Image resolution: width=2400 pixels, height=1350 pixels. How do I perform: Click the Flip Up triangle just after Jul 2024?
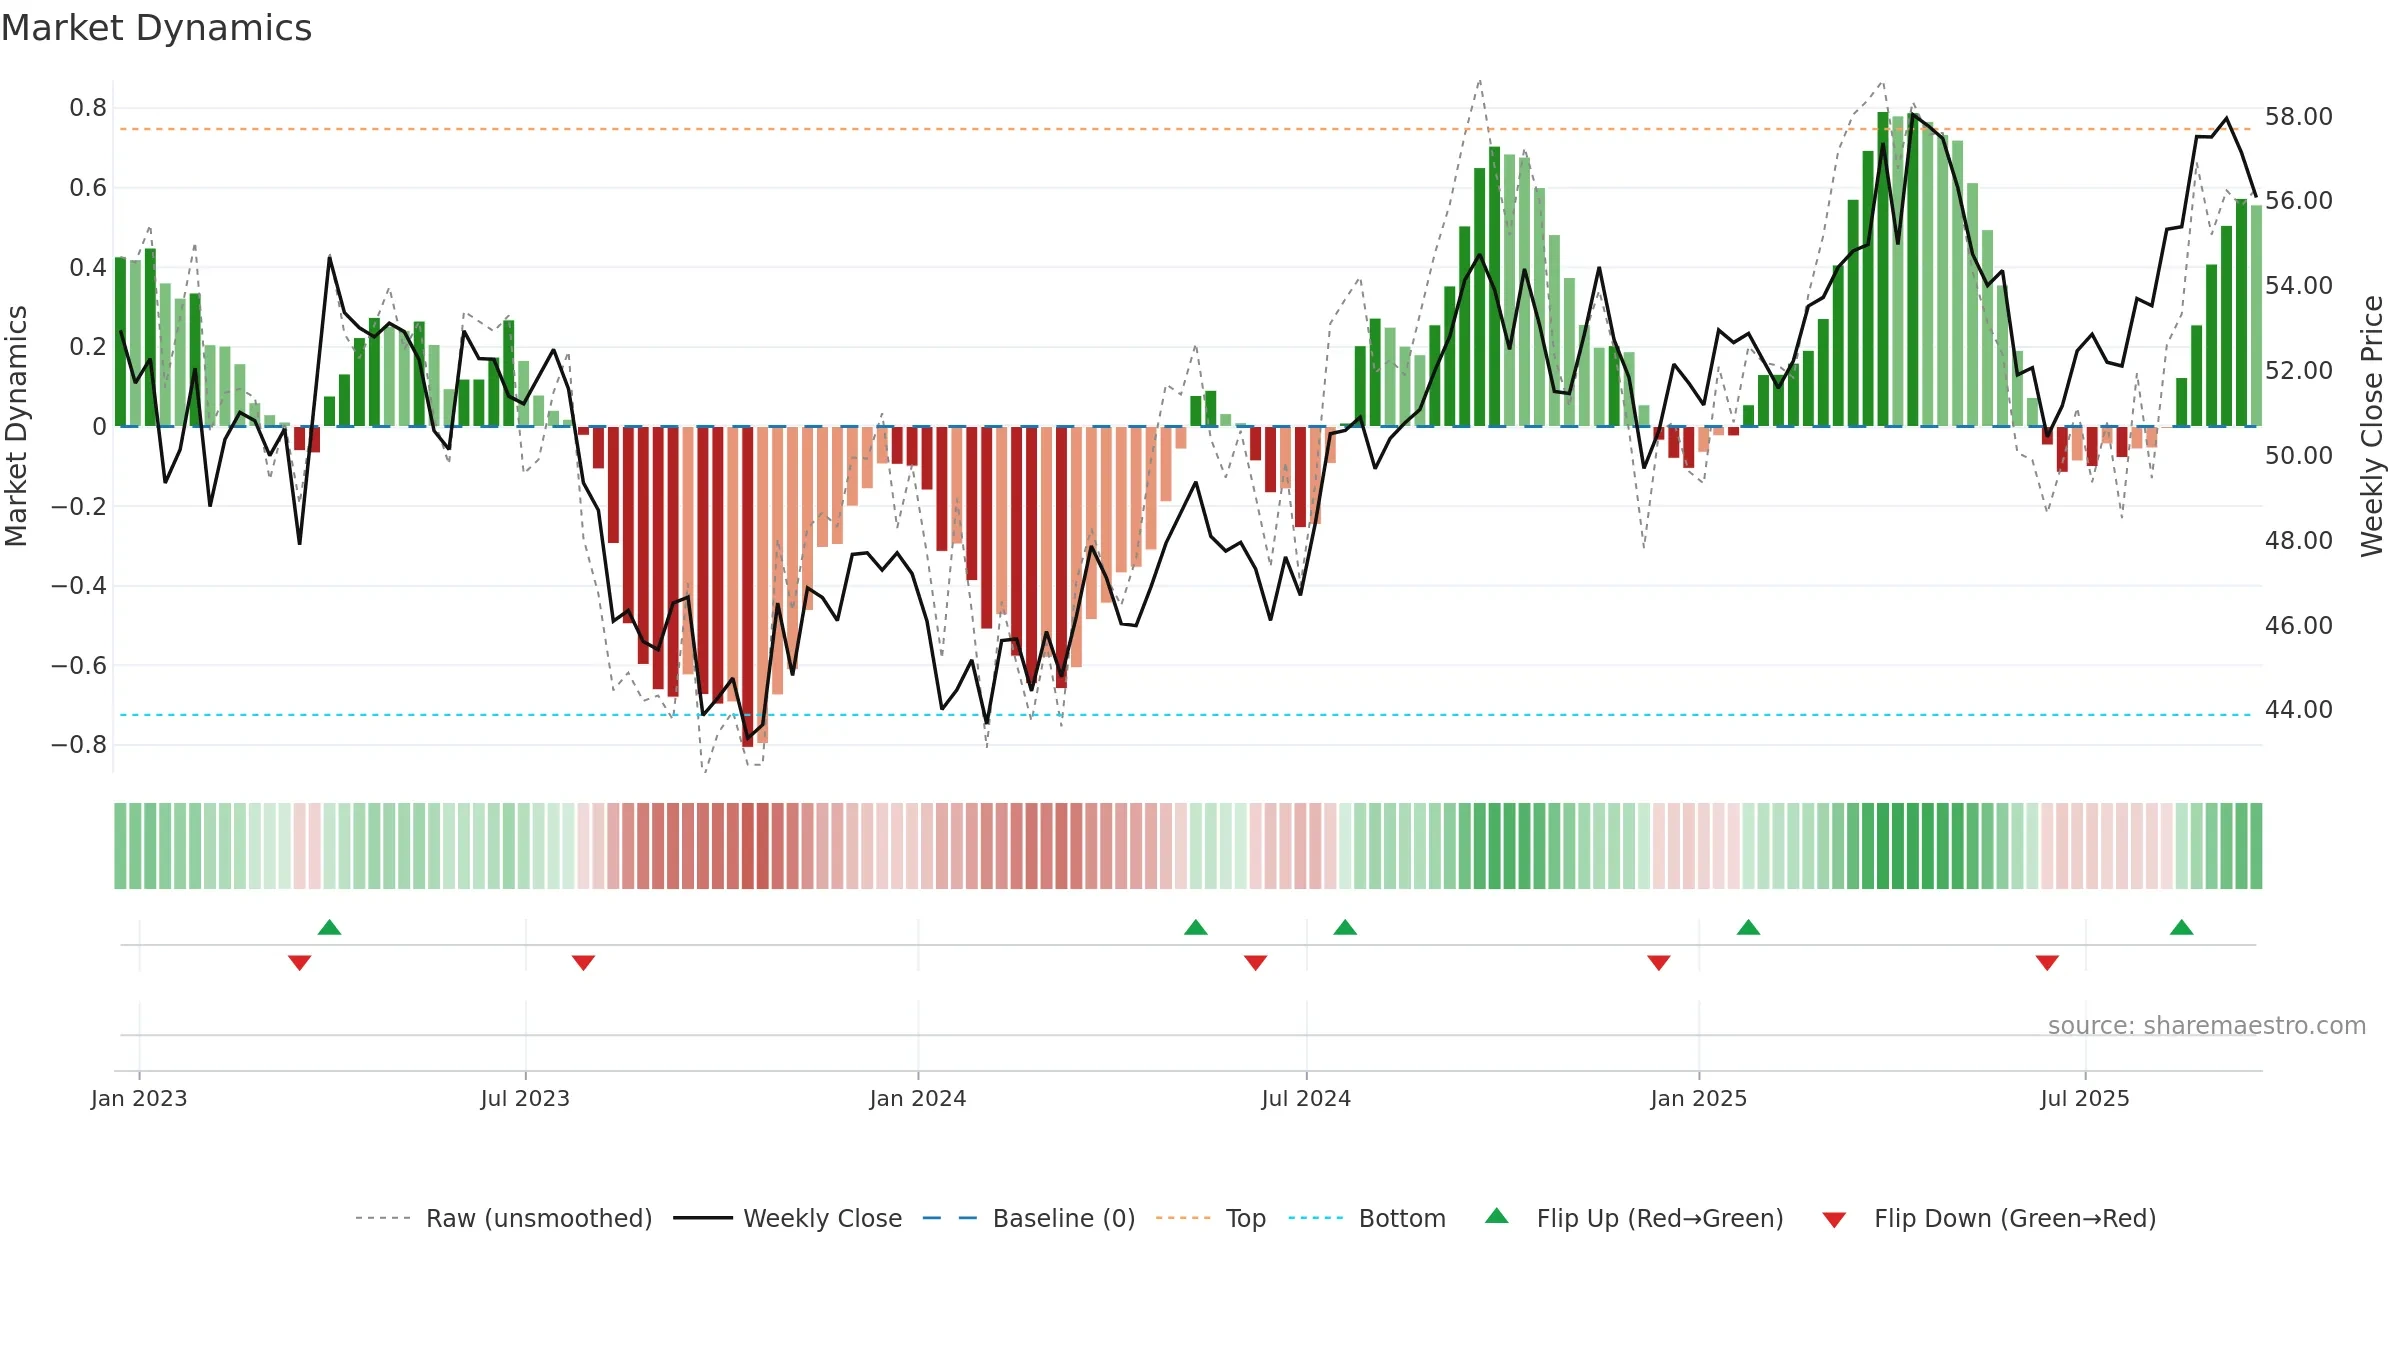(1345, 927)
